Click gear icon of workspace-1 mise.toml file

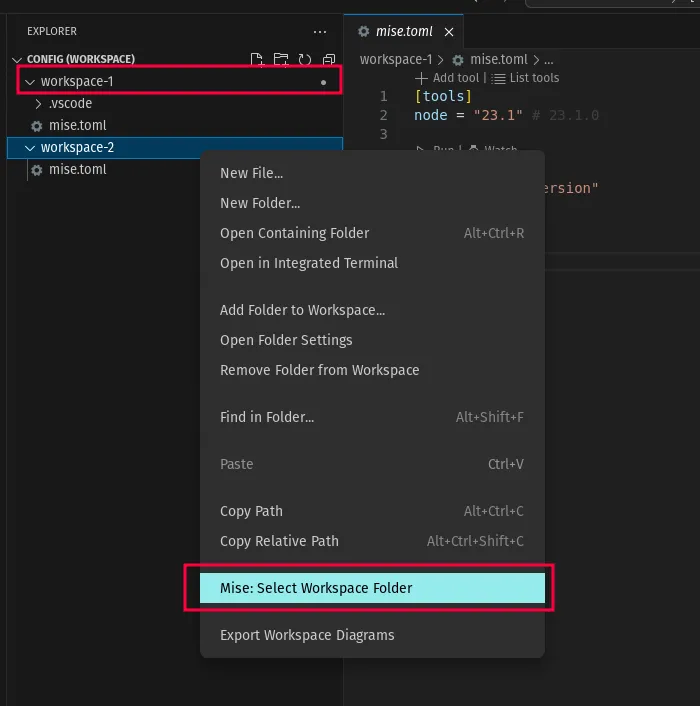click(x=37, y=126)
